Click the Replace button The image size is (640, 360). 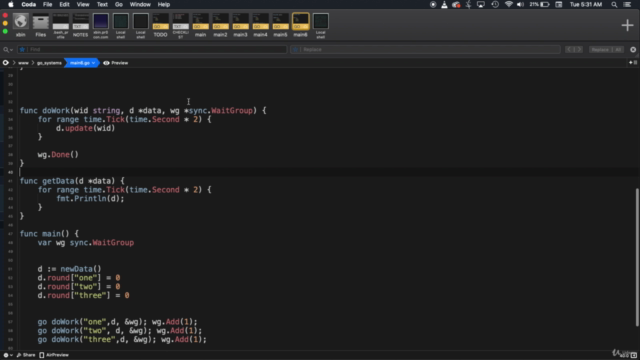point(600,49)
